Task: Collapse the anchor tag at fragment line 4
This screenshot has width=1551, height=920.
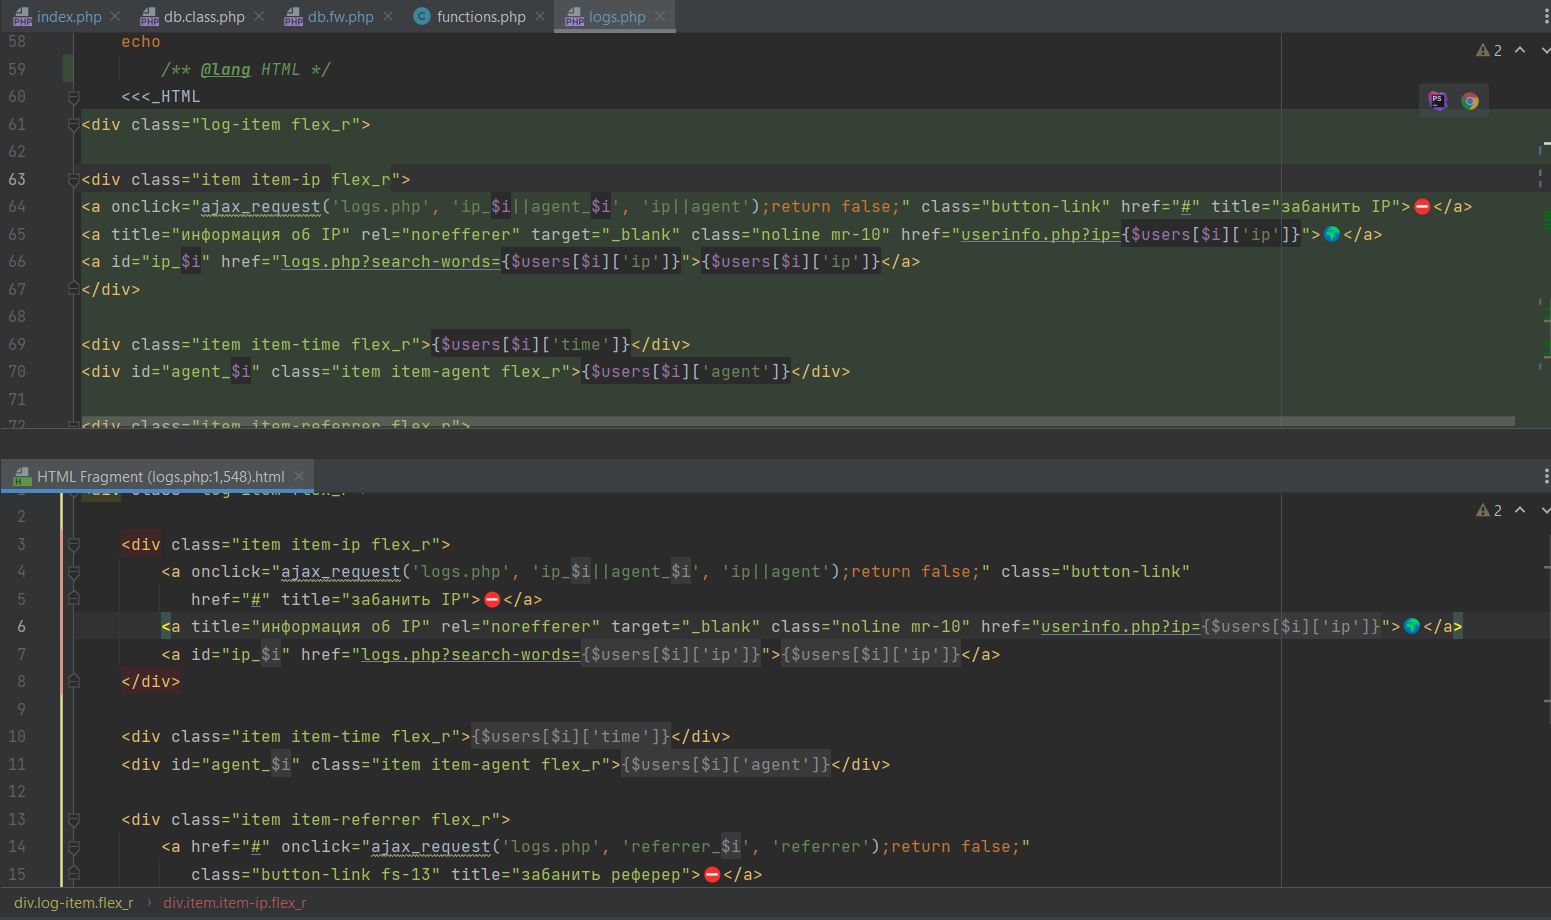Action: pyautogui.click(x=73, y=572)
